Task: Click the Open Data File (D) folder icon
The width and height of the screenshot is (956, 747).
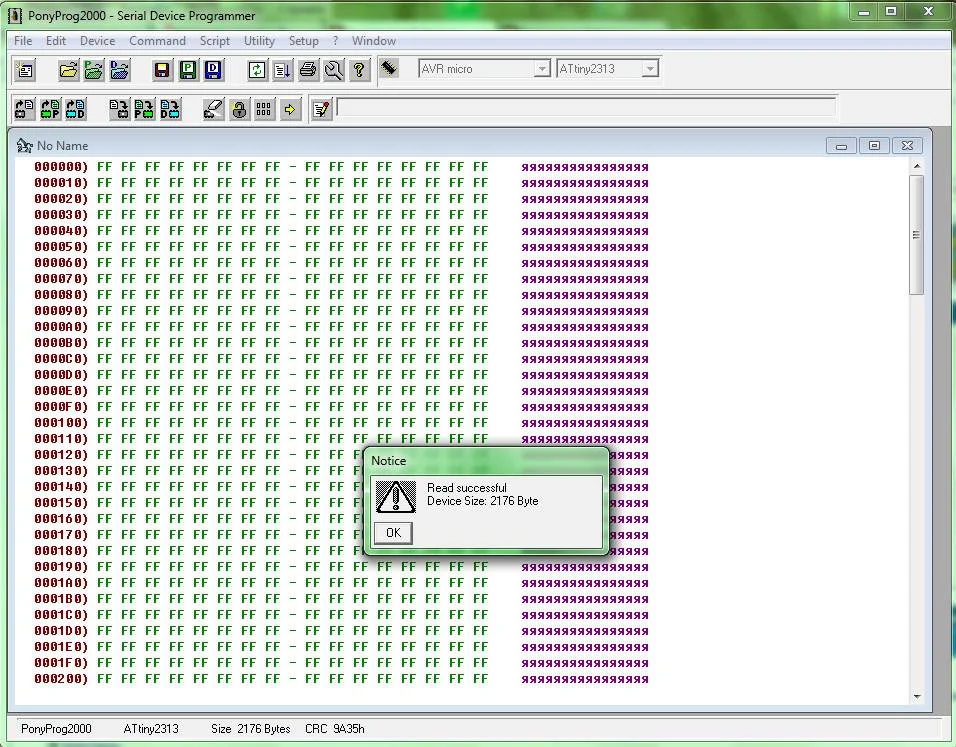Action: point(120,70)
